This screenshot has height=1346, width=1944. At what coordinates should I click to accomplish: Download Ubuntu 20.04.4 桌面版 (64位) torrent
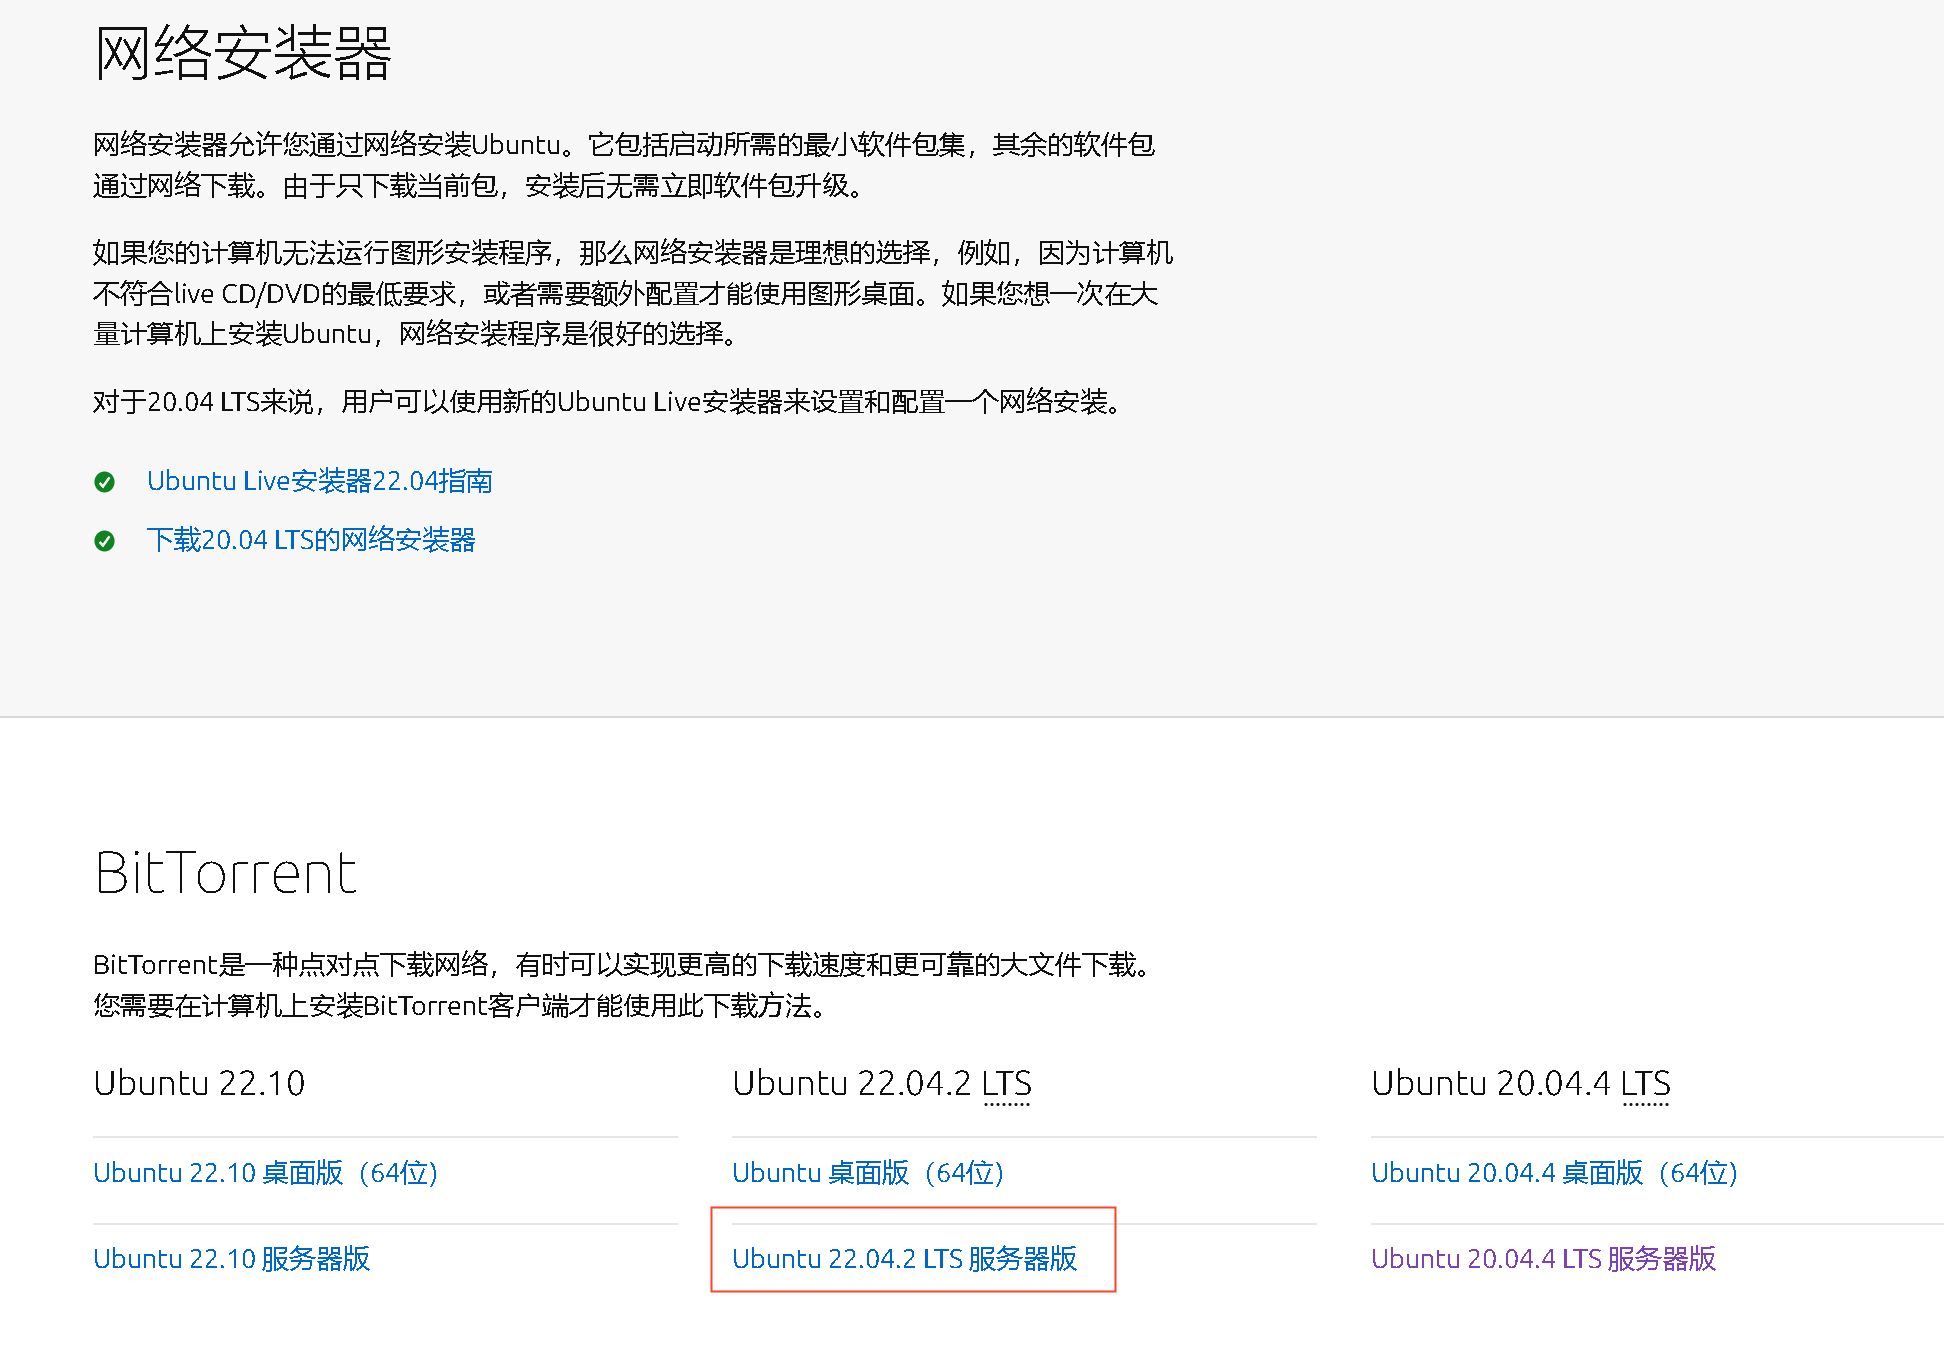click(1554, 1172)
